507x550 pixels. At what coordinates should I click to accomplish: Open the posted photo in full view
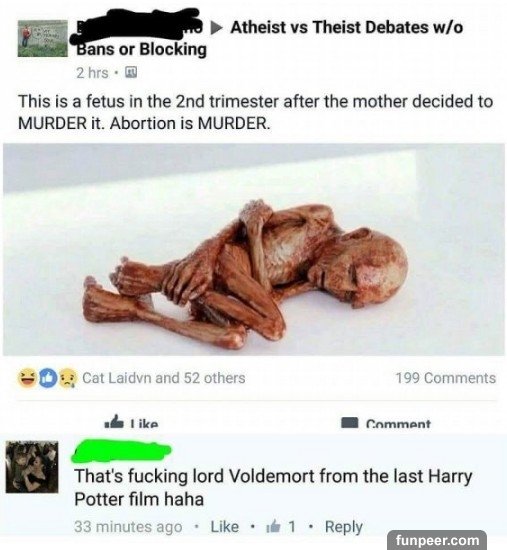click(254, 249)
